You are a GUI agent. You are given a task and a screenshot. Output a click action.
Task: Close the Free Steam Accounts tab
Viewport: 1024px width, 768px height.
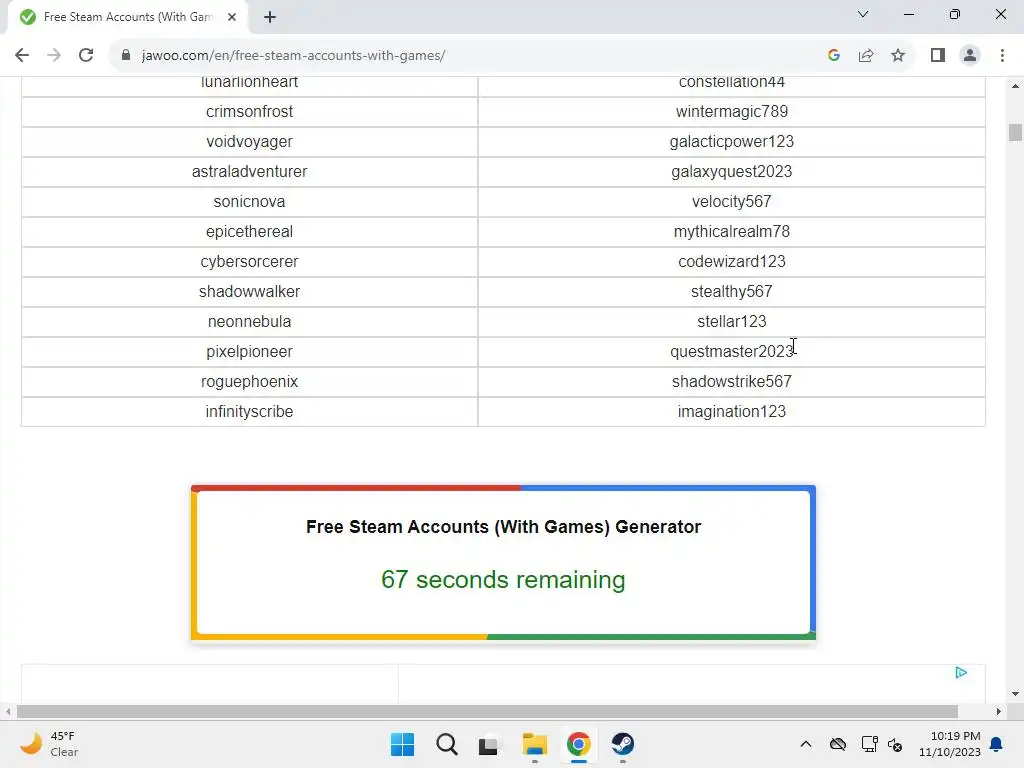[x=232, y=17]
